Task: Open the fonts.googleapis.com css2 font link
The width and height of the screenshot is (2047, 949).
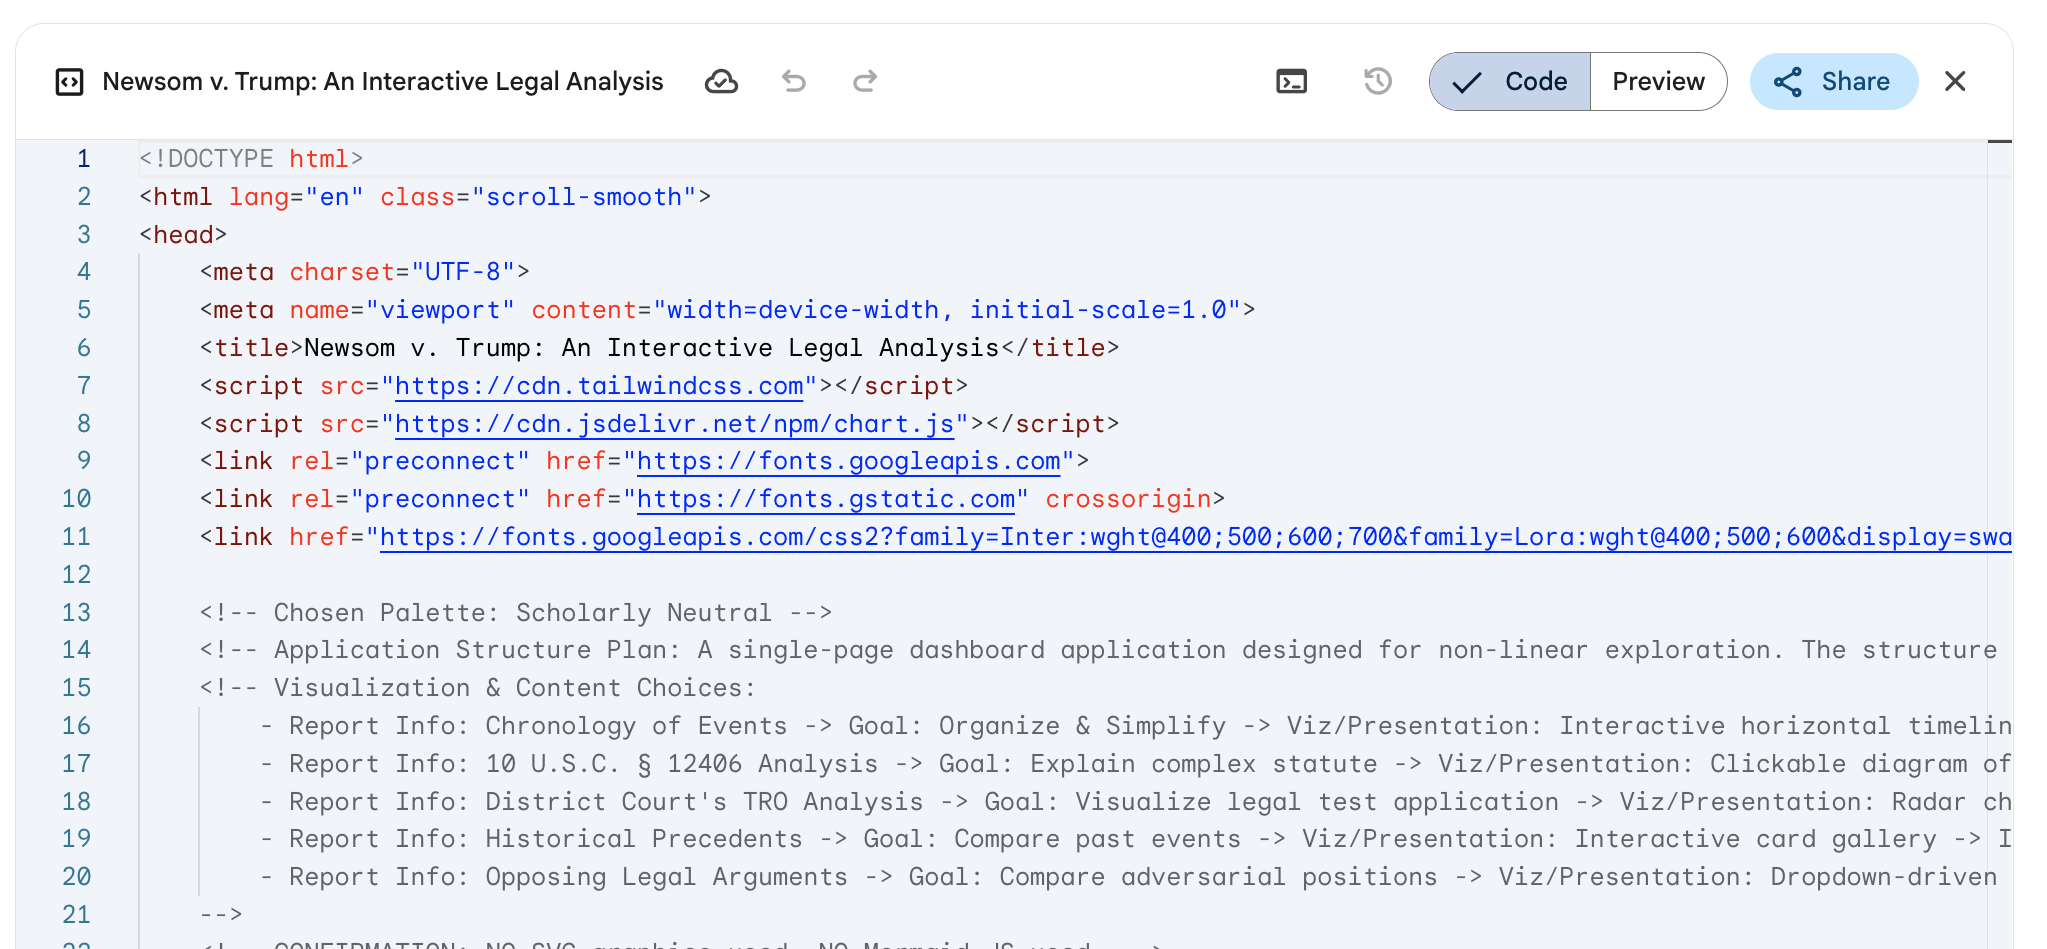Action: [1196, 537]
